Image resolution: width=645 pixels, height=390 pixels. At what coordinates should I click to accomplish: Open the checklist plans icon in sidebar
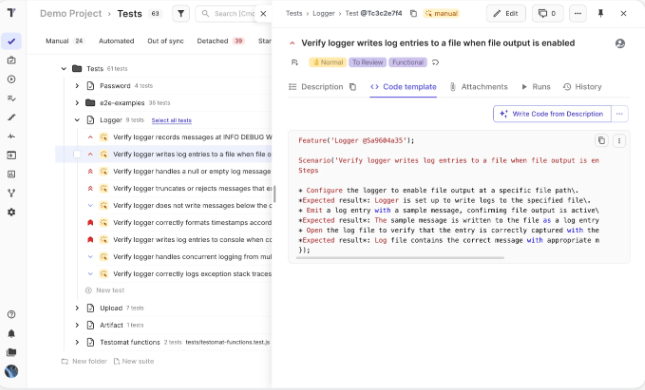[12, 98]
